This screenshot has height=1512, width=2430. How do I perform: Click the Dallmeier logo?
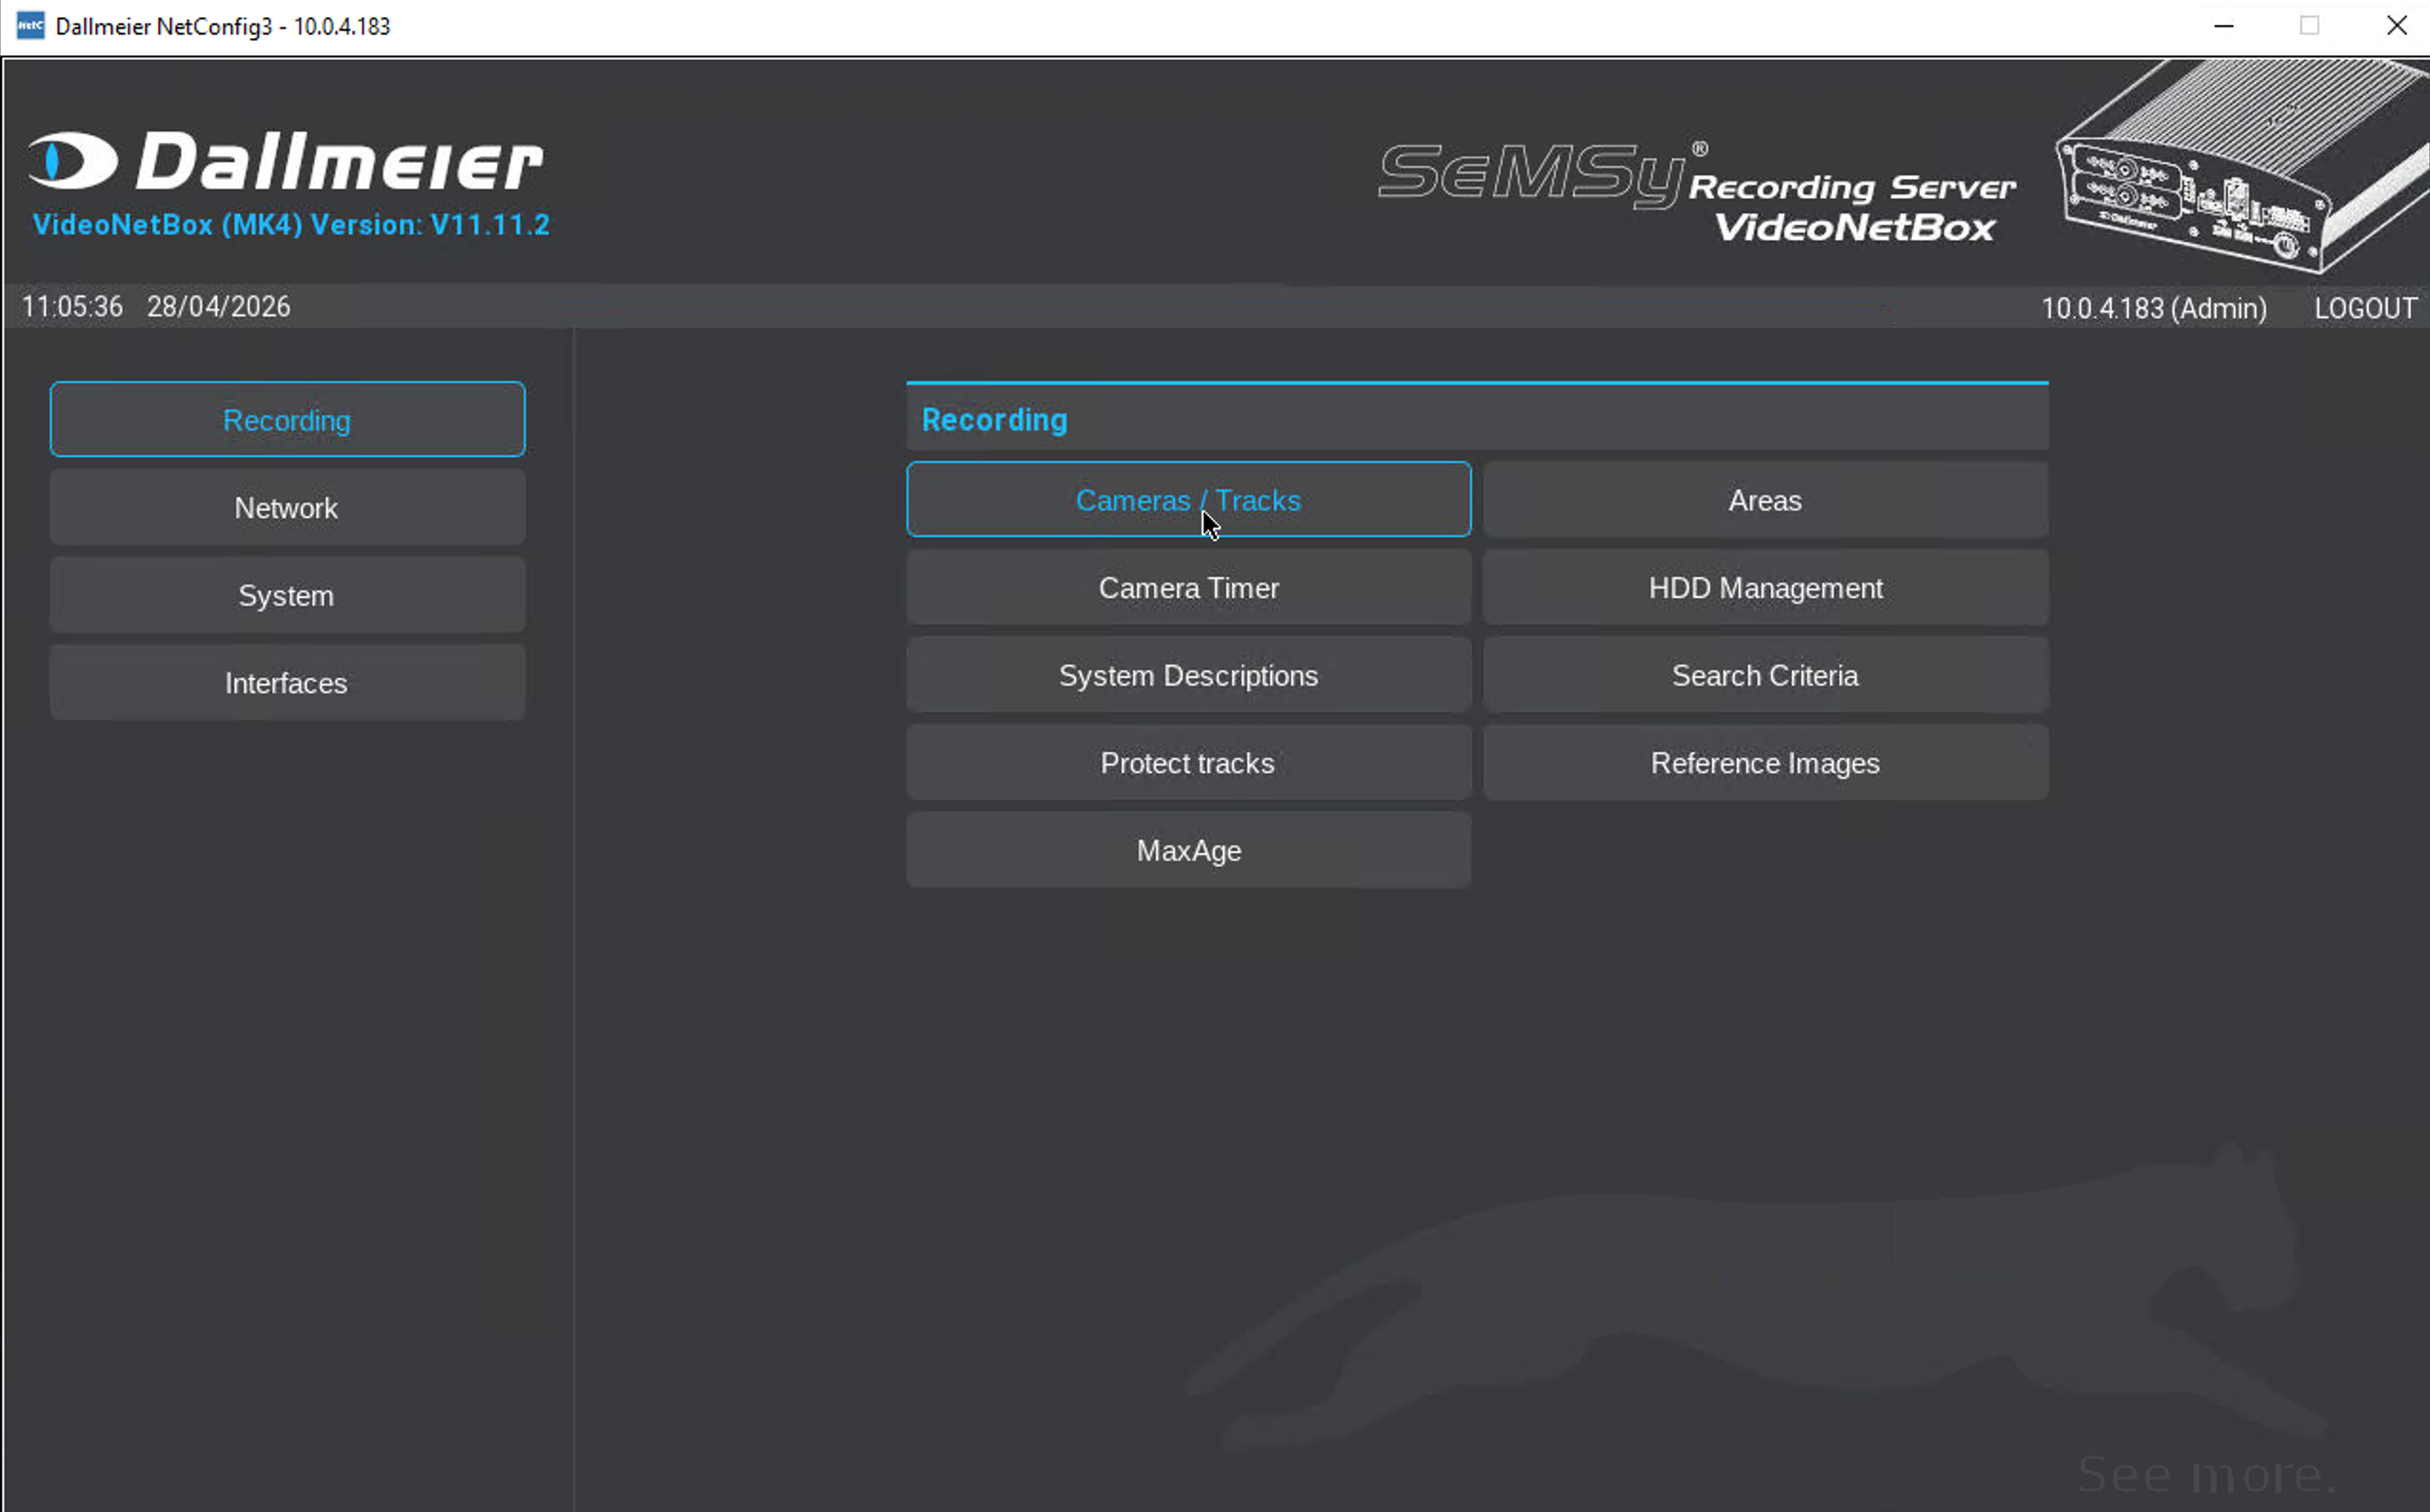(286, 161)
